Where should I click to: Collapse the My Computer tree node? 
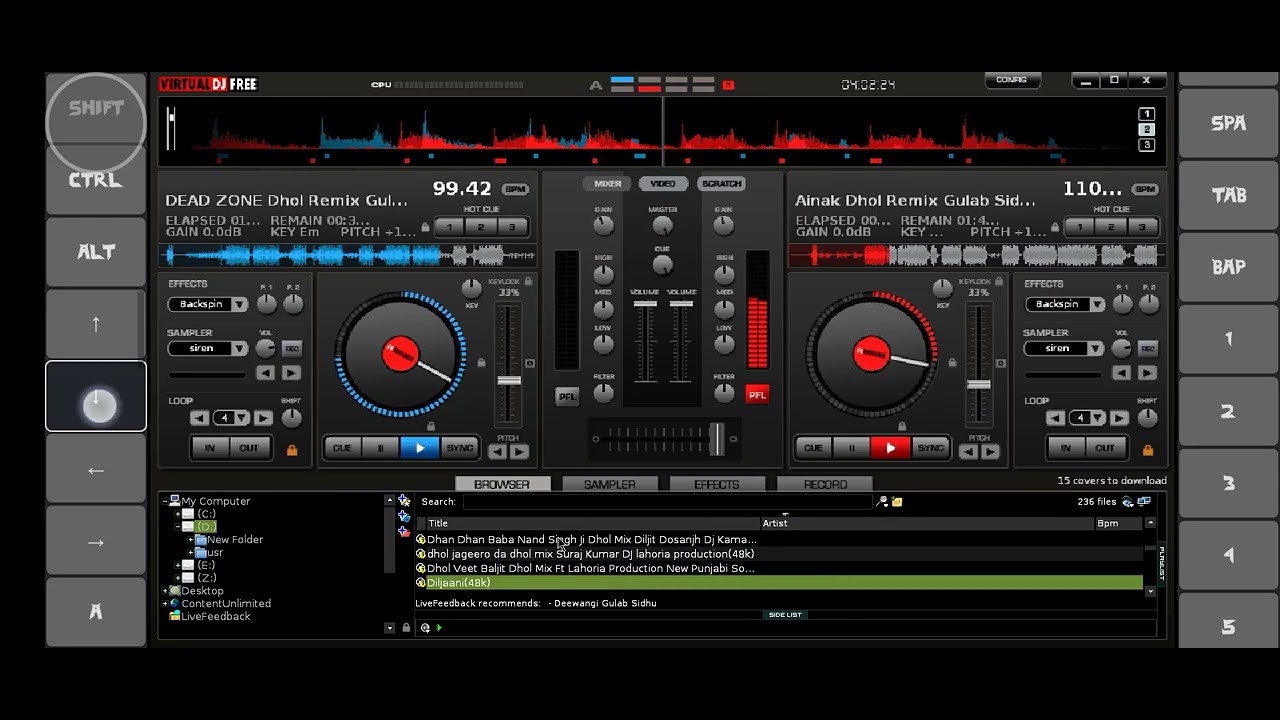coord(165,501)
